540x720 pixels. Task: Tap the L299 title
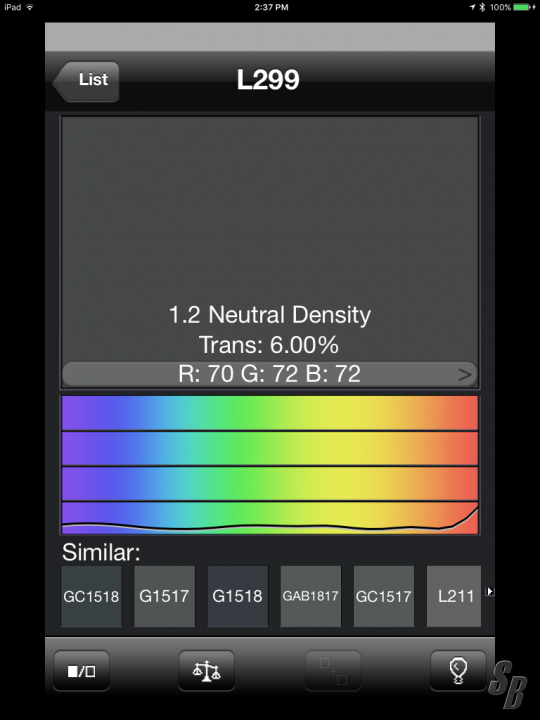[268, 79]
